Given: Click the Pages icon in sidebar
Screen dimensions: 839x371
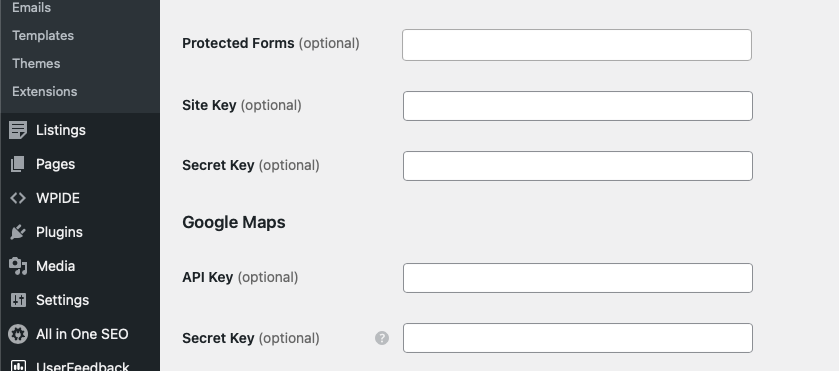Looking at the screenshot, I should tap(18, 164).
